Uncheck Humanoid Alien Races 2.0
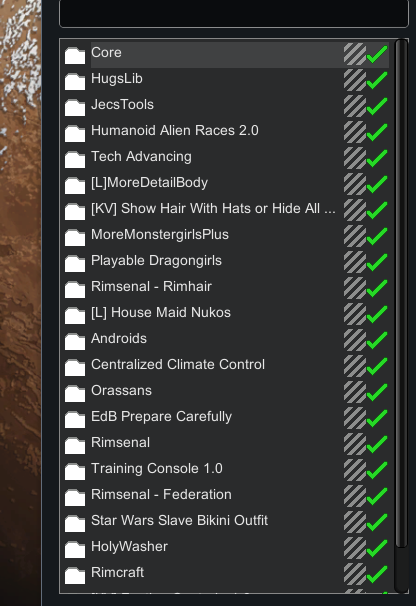 tap(377, 132)
